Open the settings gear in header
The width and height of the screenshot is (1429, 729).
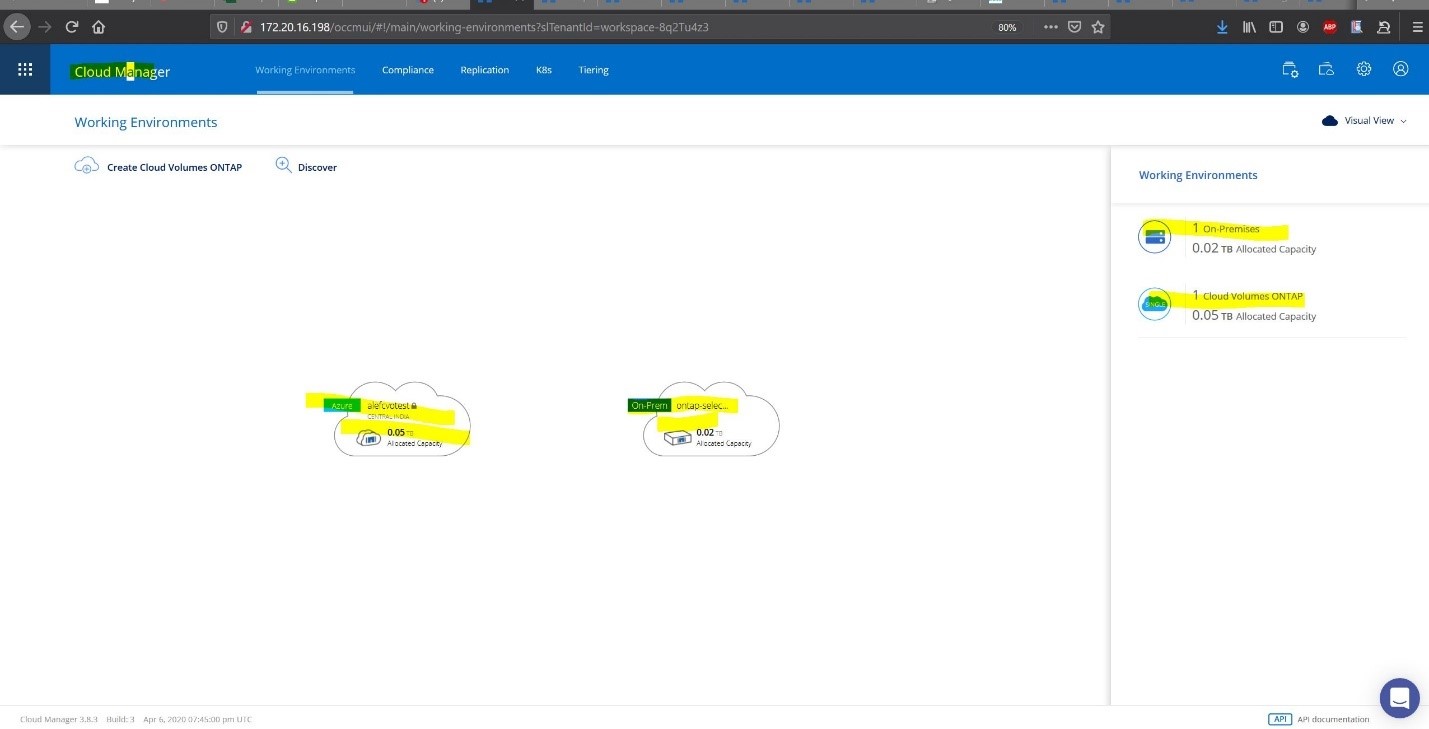pyautogui.click(x=1364, y=69)
